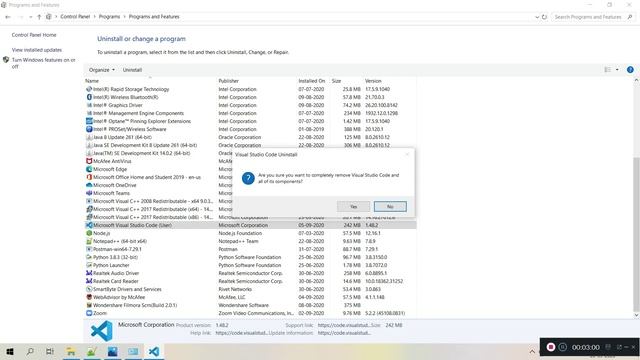Image resolution: width=640 pixels, height=360 pixels.
Task: Pause the screen recording
Action: pos(562,347)
